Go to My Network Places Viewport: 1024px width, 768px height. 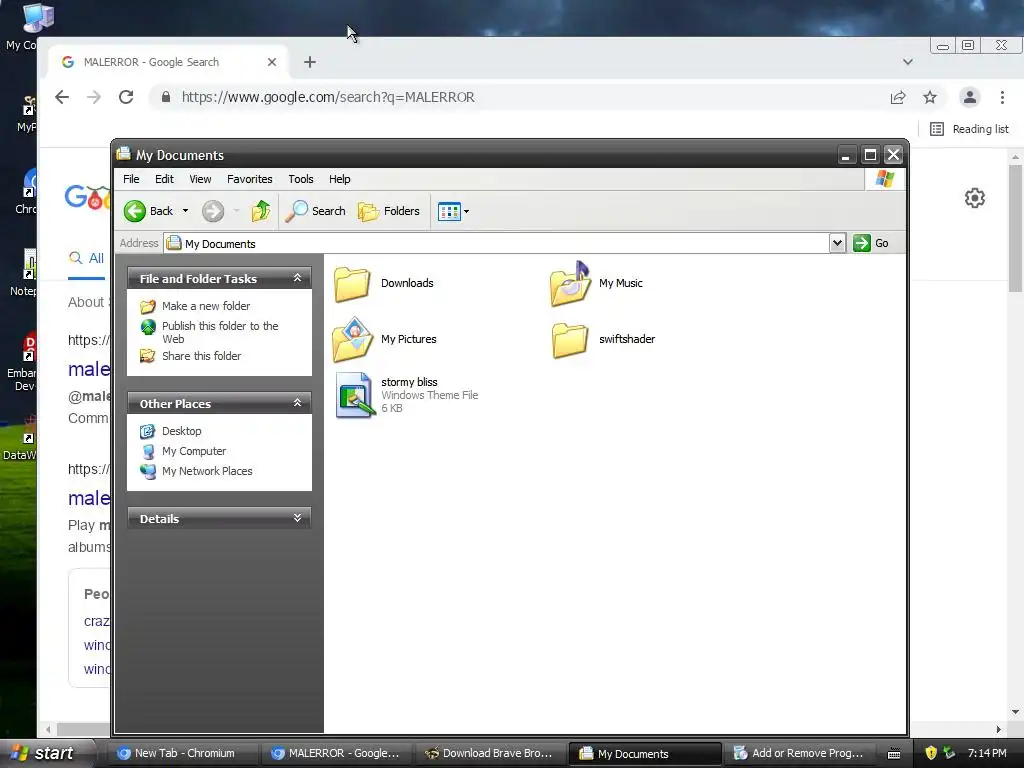(x=206, y=471)
